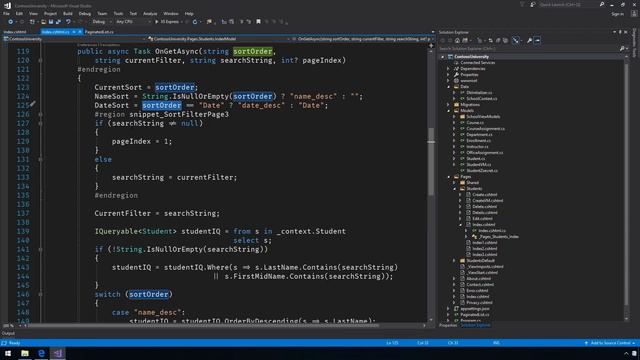Open the ContosoUniversity project navigation dropdown
Screen dimensions: 640x360
click(74, 39)
